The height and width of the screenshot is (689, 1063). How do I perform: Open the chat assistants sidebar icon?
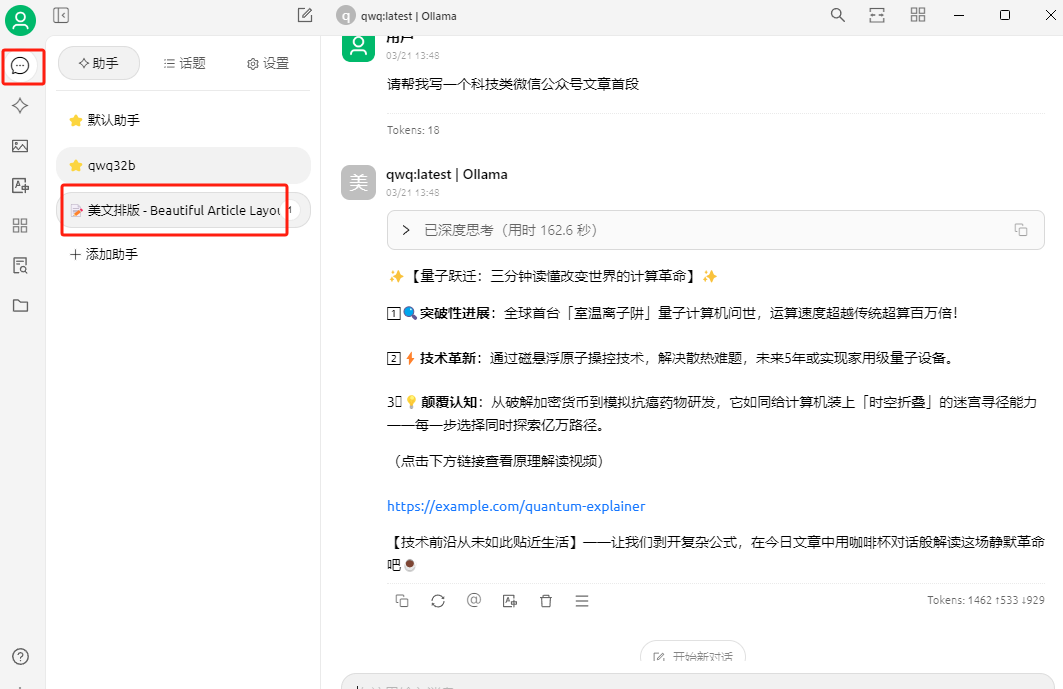[x=20, y=66]
